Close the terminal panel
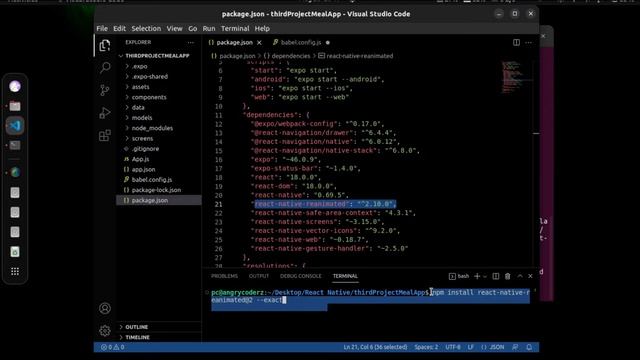 pos(530,276)
